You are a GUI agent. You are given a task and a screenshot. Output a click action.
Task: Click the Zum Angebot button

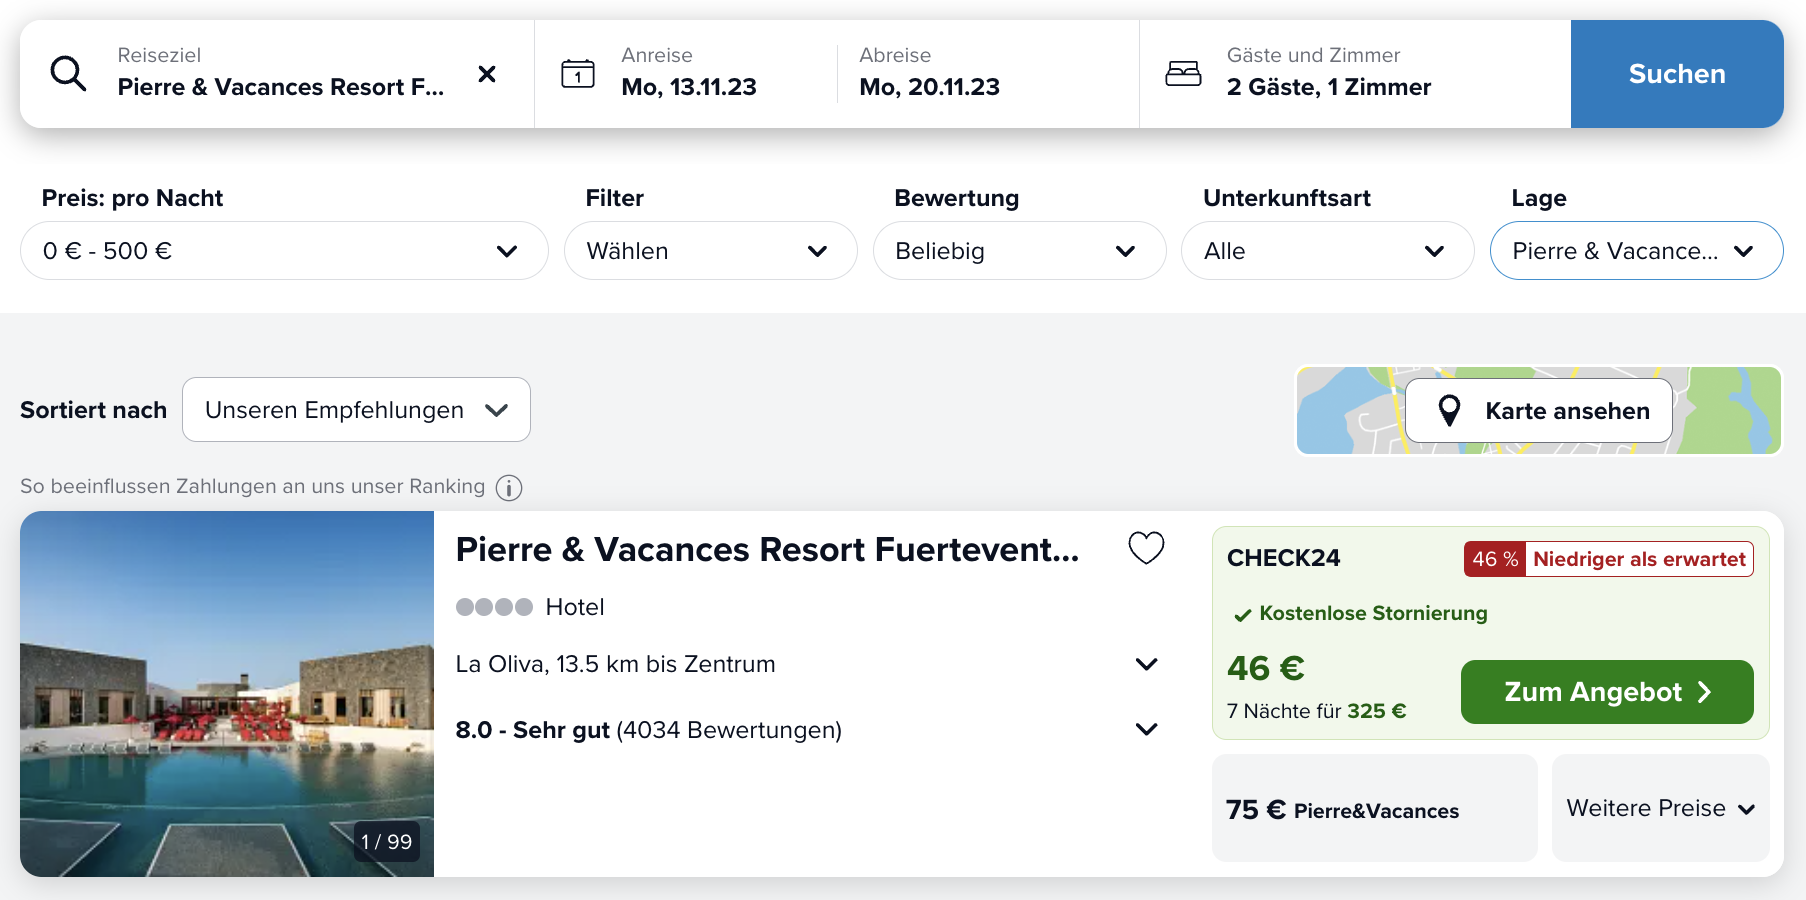1607,692
